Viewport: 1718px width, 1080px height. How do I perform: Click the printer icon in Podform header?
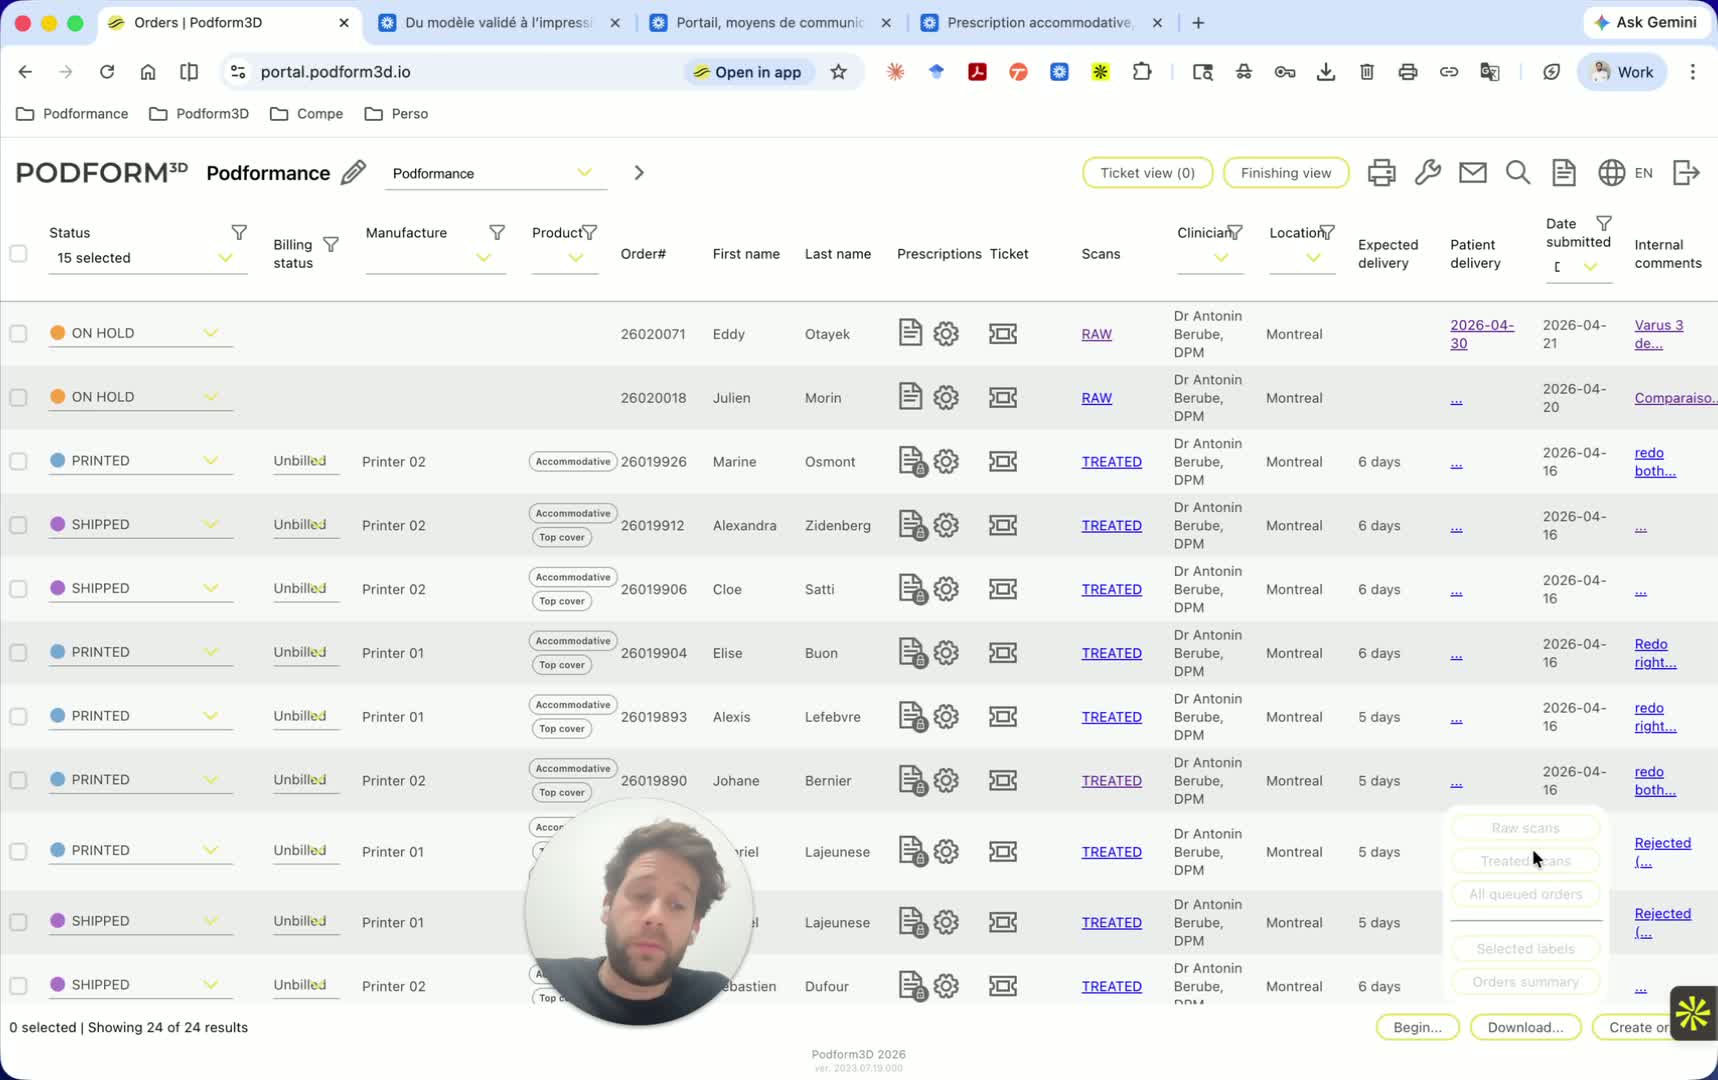[1381, 173]
